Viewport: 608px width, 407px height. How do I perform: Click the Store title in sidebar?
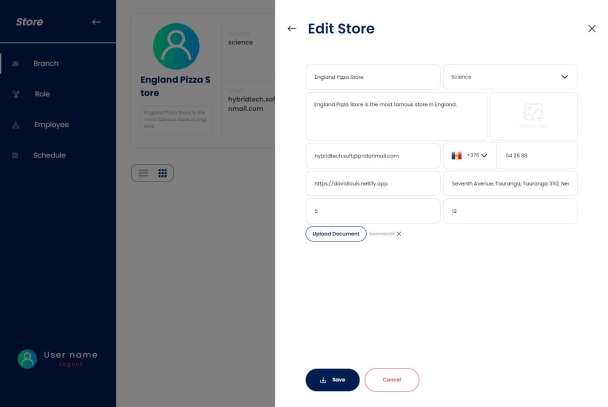pos(29,22)
